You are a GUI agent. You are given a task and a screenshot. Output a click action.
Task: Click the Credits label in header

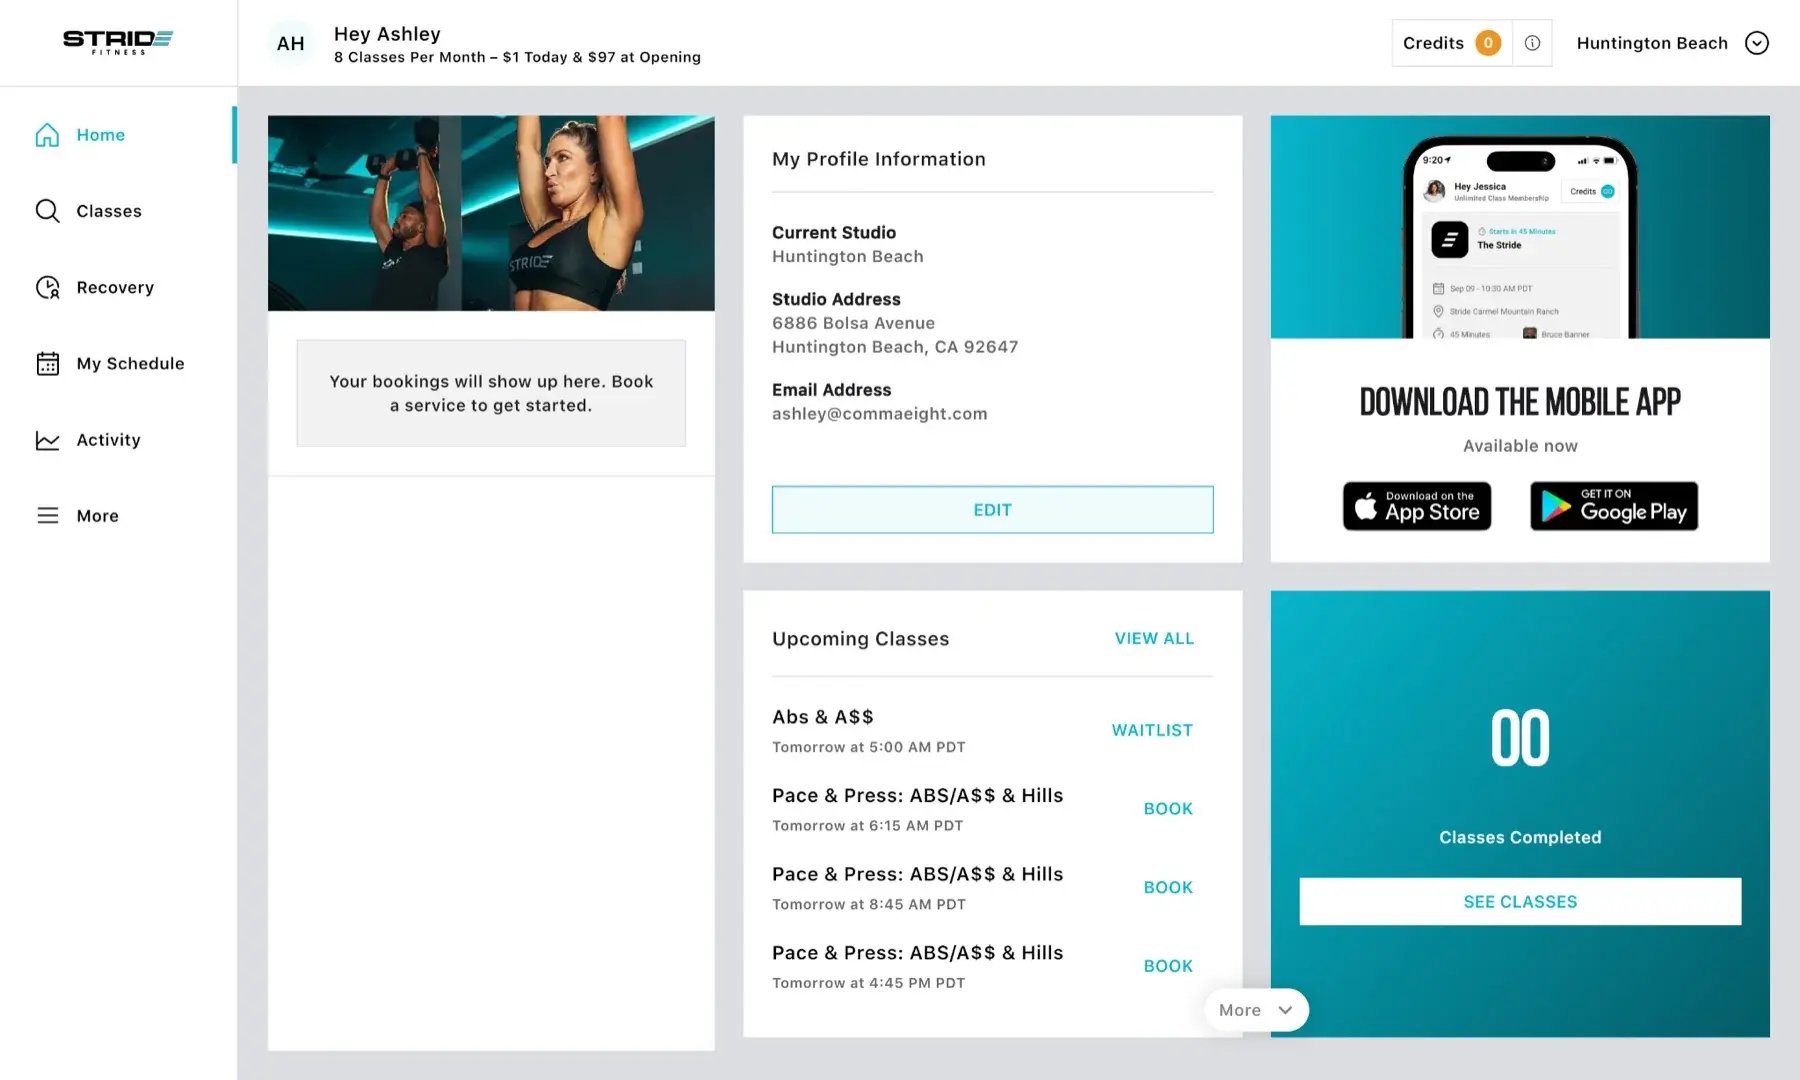[1433, 43]
